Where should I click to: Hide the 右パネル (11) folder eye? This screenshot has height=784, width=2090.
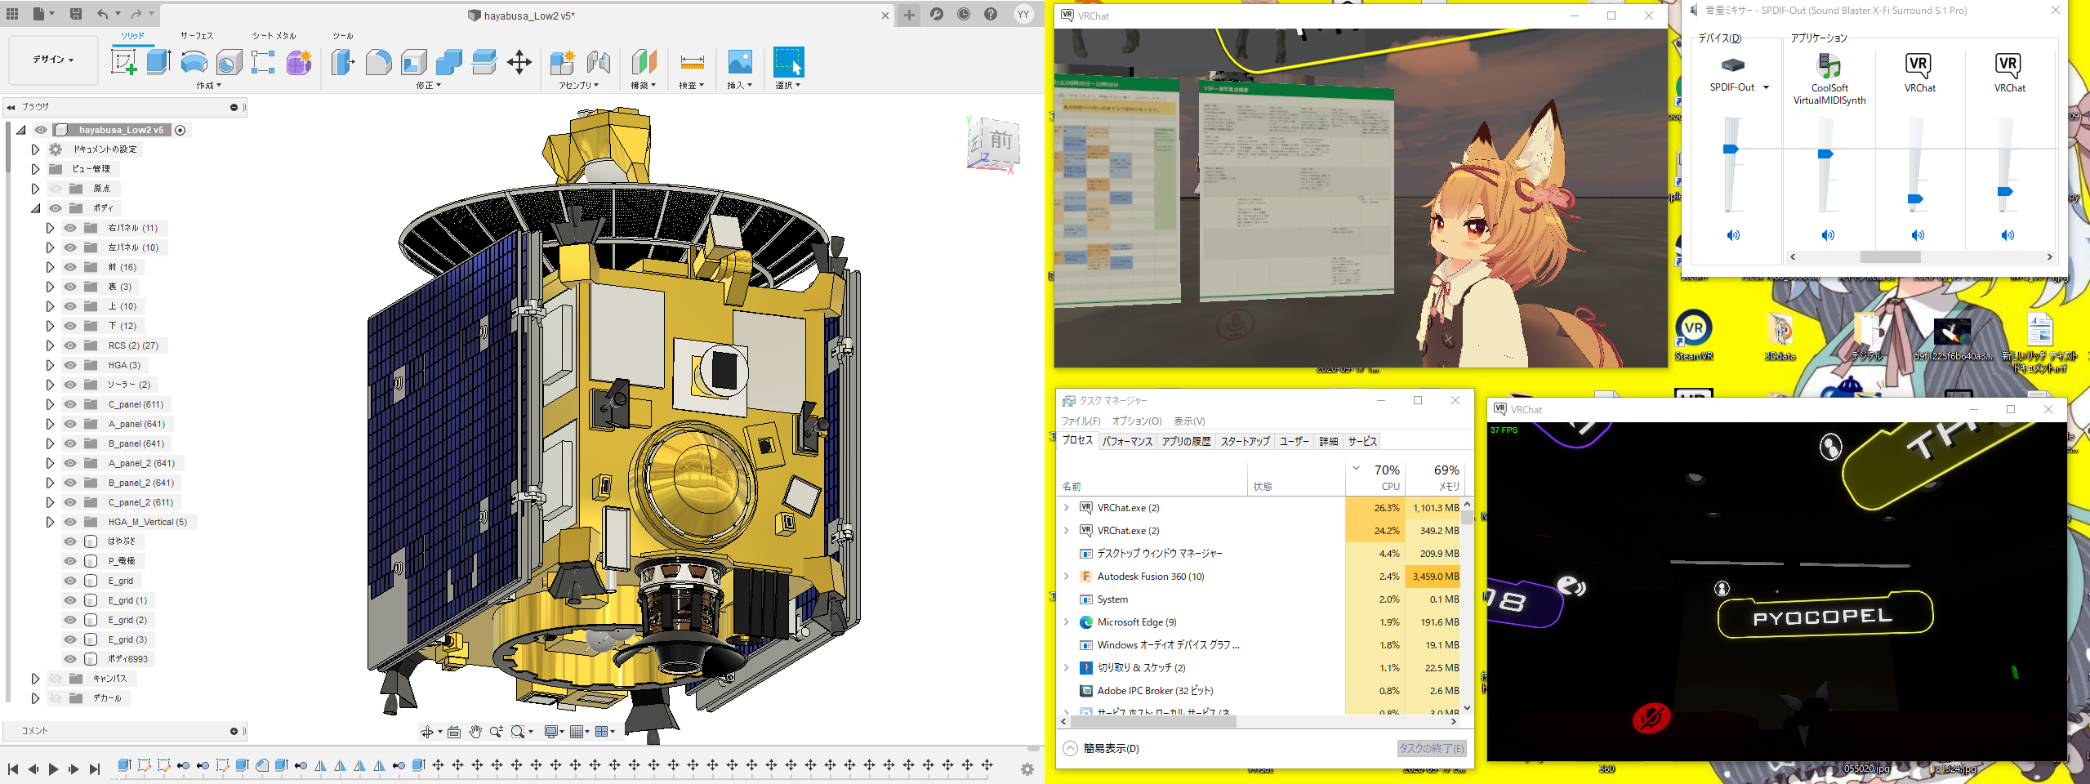coord(70,228)
